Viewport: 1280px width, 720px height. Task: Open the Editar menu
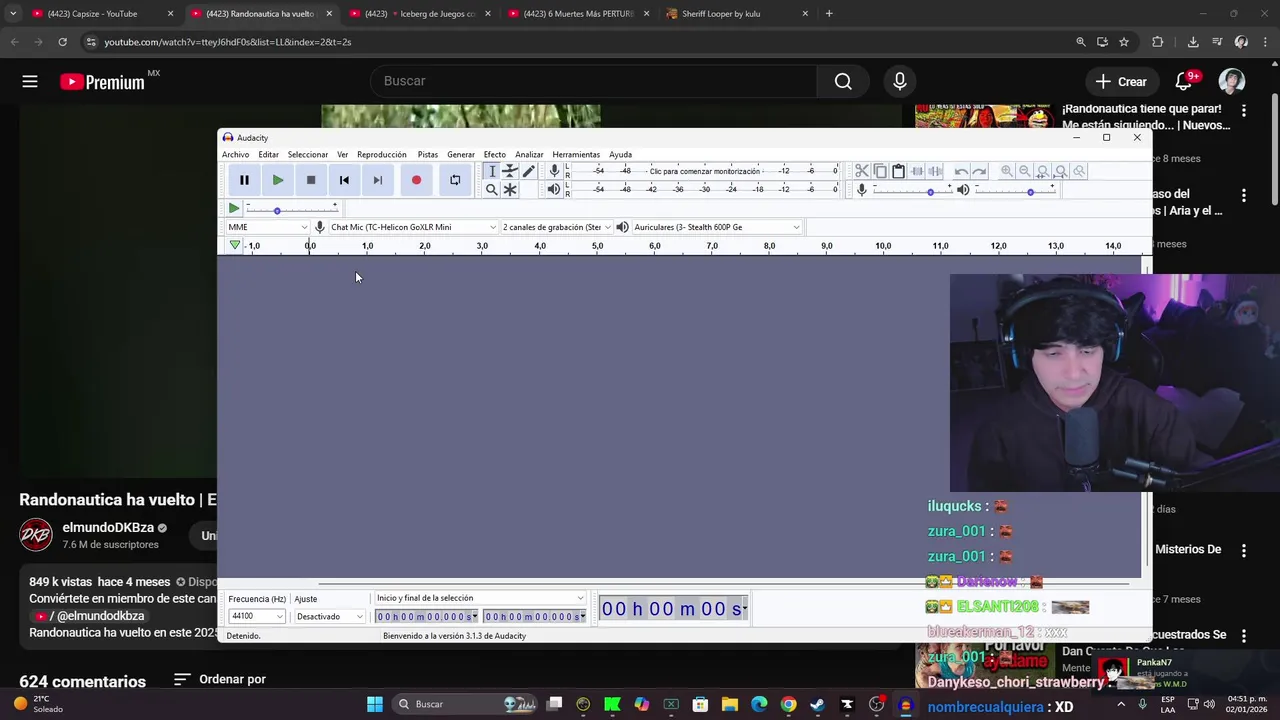268,155
